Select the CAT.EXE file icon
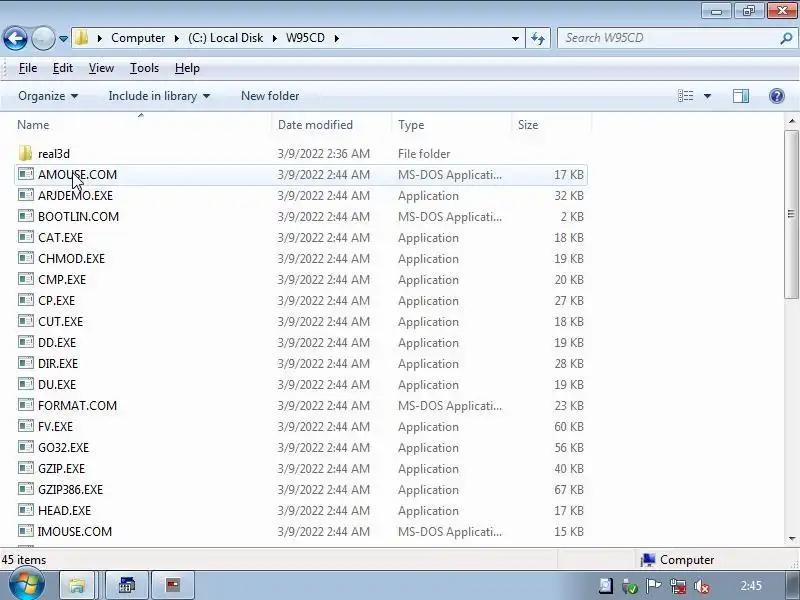 [26, 237]
